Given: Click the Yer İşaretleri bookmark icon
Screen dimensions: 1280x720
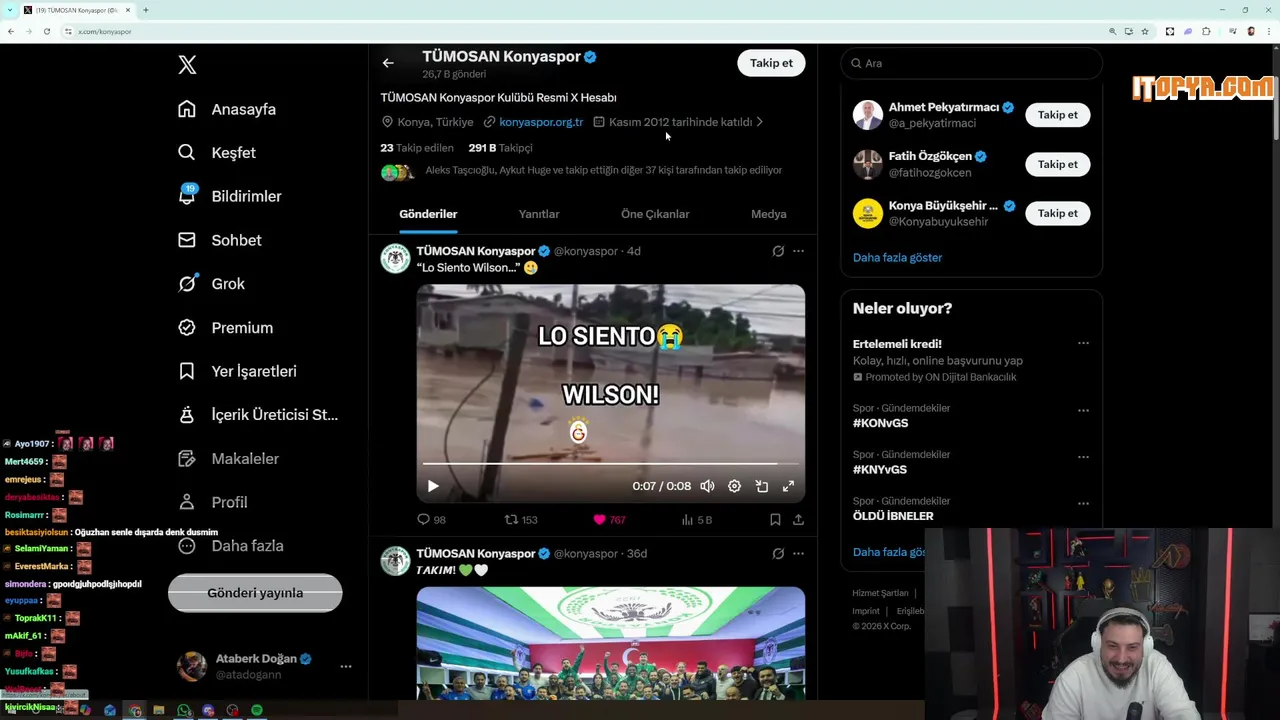Looking at the screenshot, I should point(187,371).
